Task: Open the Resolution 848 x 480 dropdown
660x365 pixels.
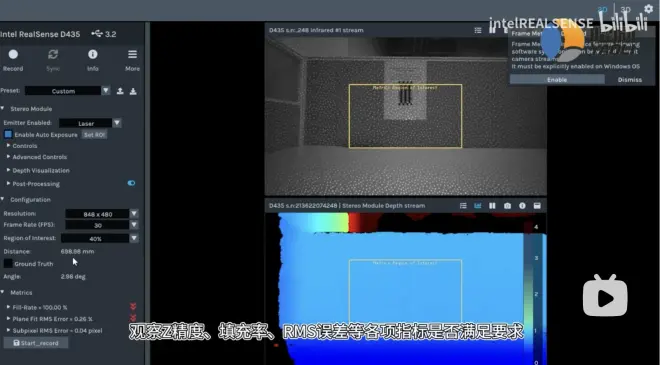Action: [101, 214]
